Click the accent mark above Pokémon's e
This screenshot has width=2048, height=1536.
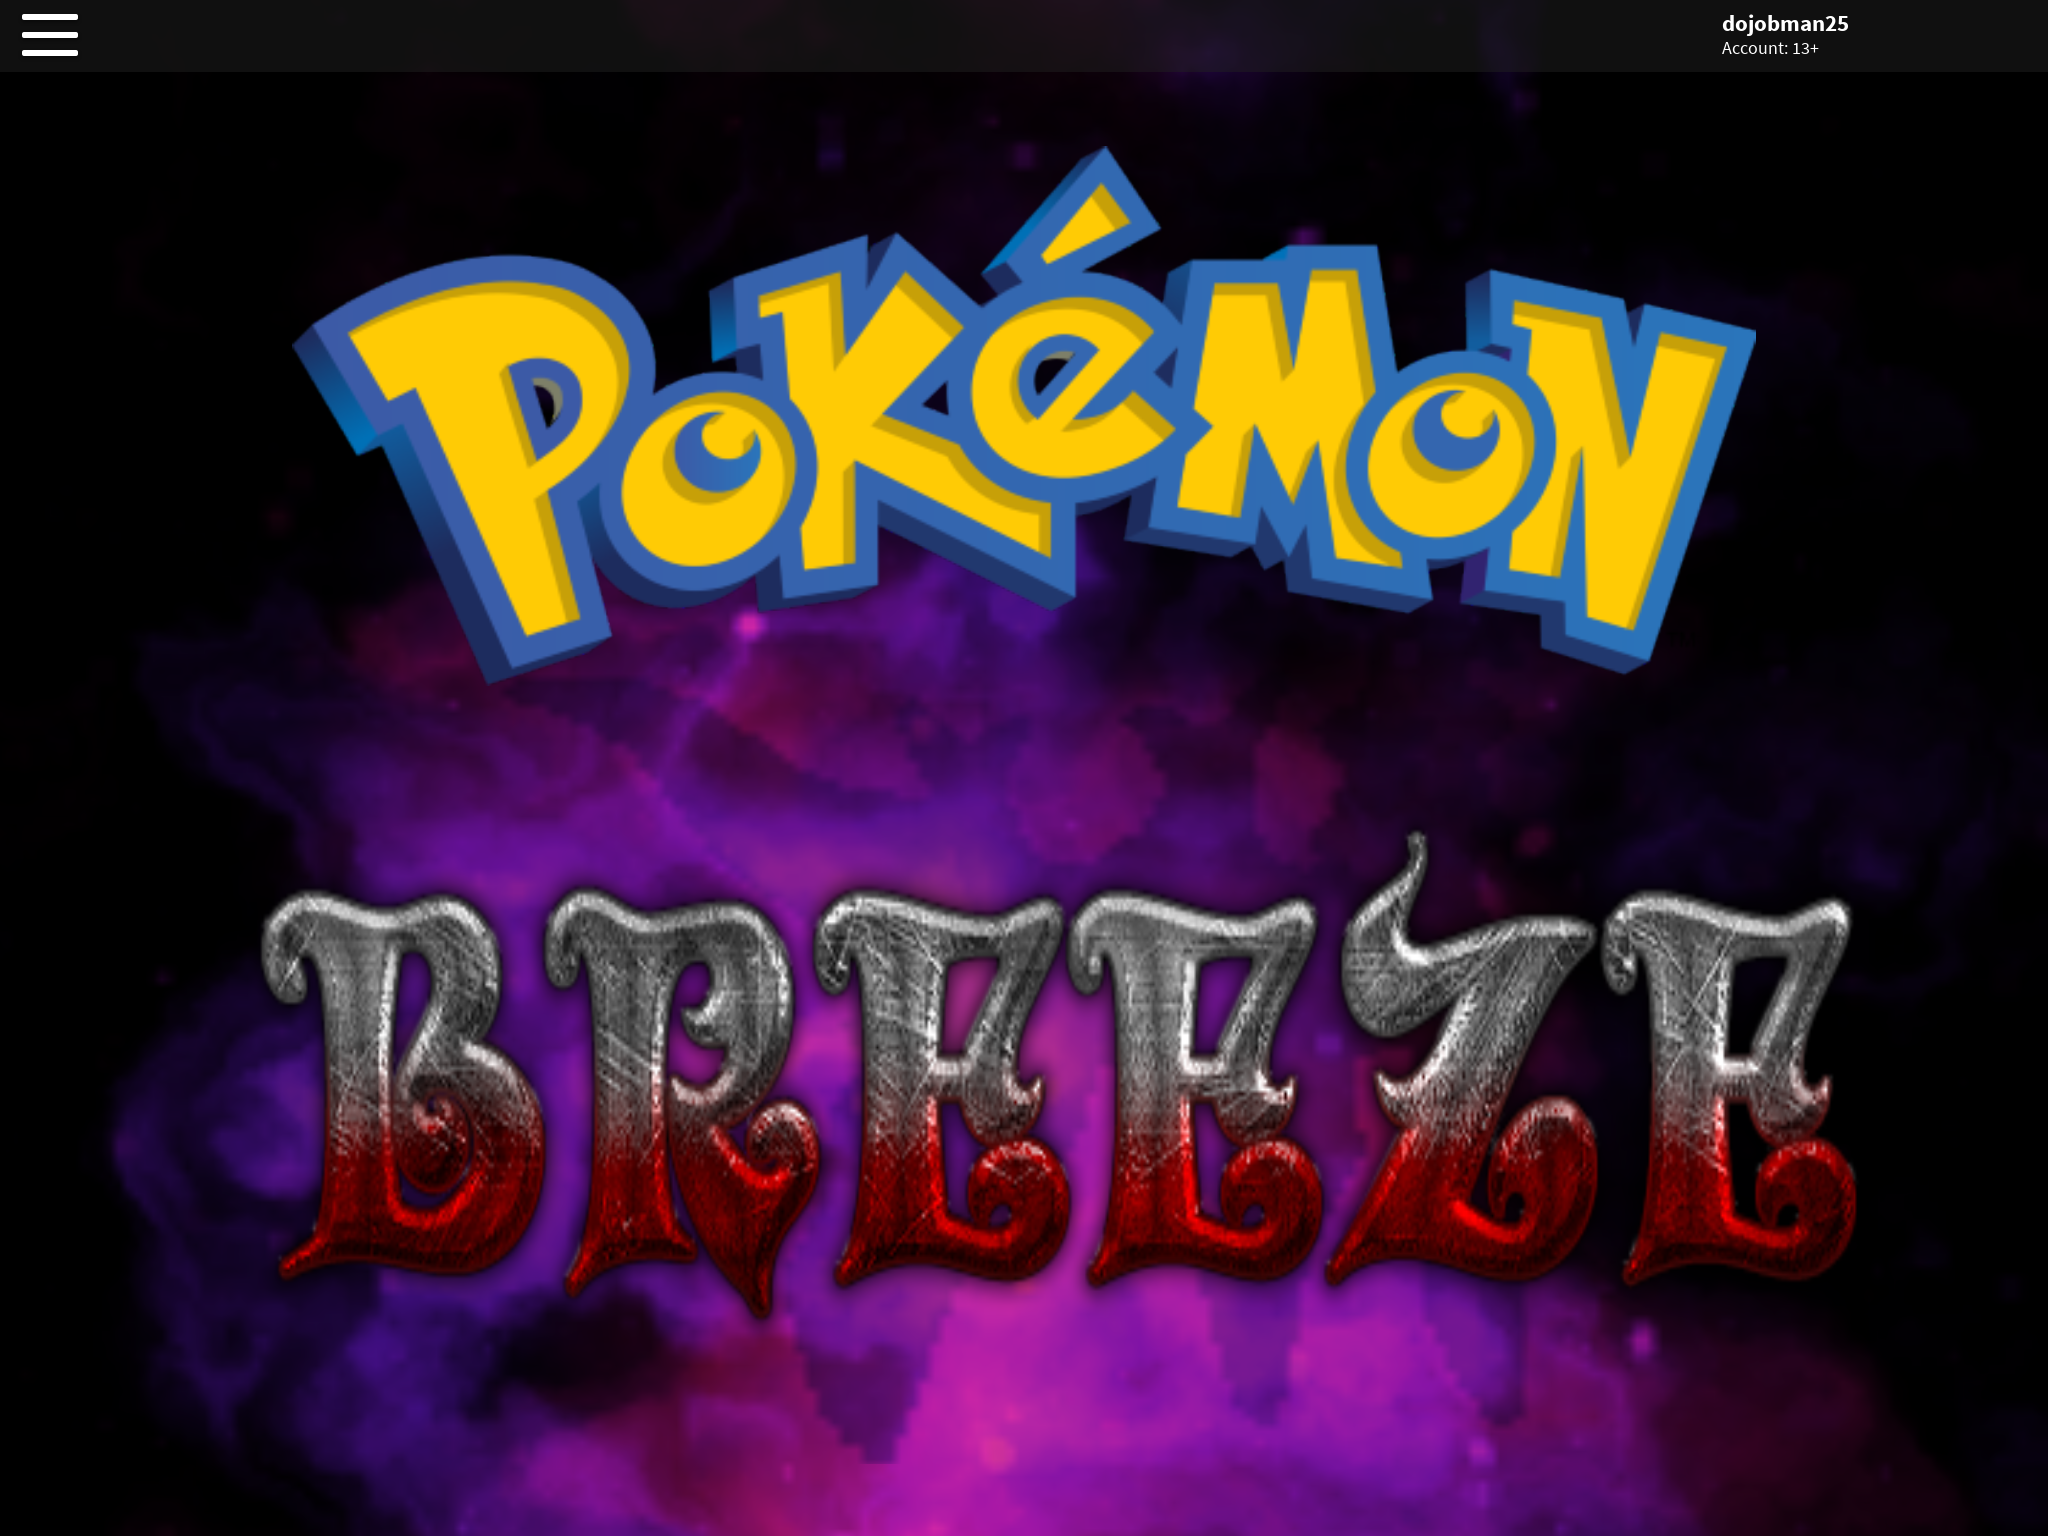point(1090,222)
